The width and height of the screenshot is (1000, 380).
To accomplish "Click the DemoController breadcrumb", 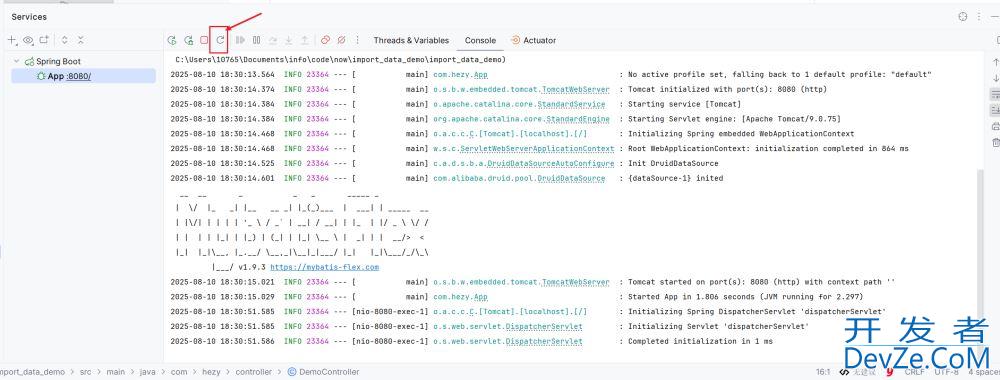I will tap(323, 372).
